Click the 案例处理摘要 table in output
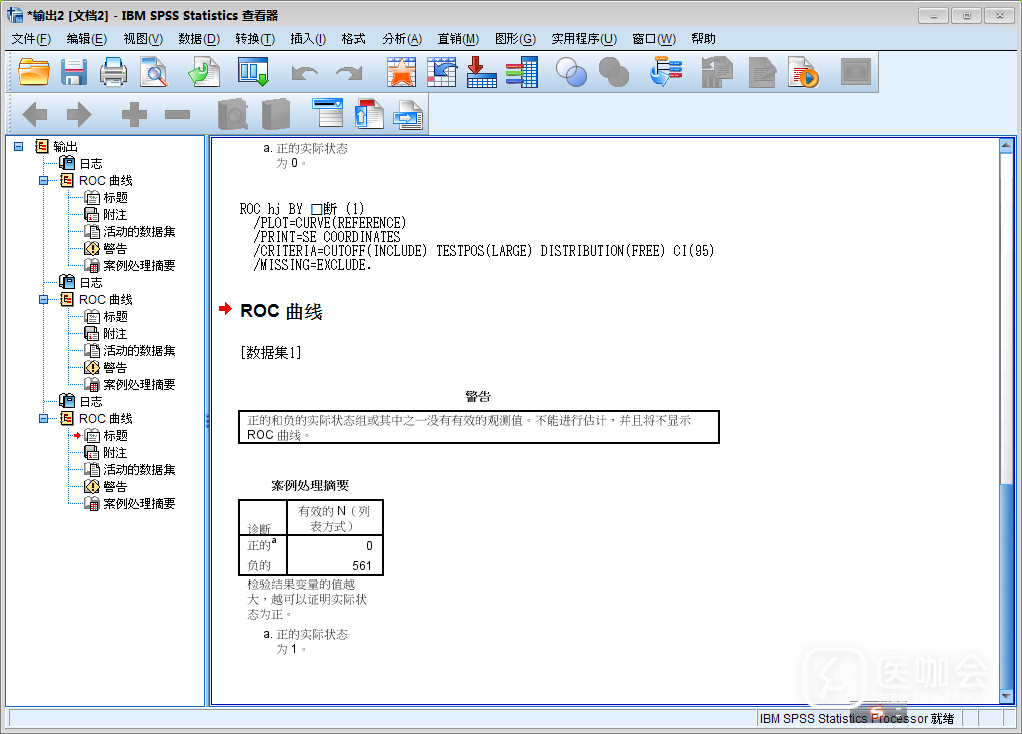The image size is (1022, 734). [x=310, y=536]
